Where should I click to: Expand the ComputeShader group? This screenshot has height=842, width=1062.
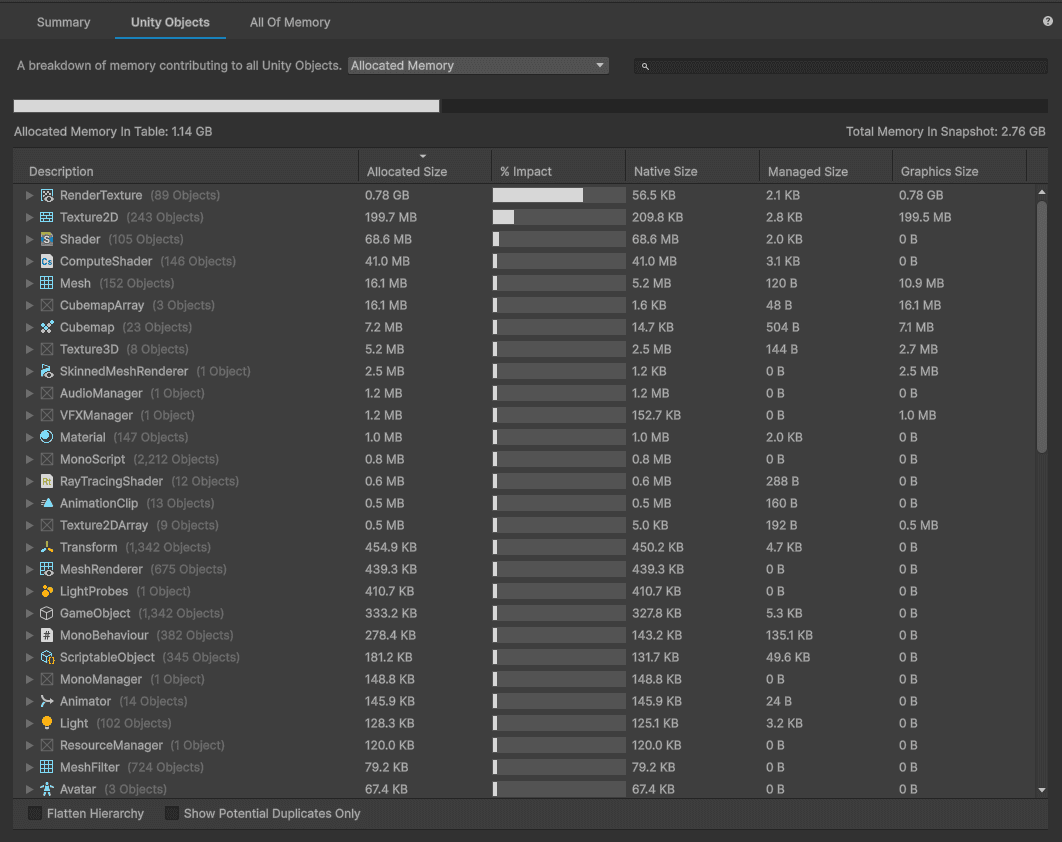[29, 261]
